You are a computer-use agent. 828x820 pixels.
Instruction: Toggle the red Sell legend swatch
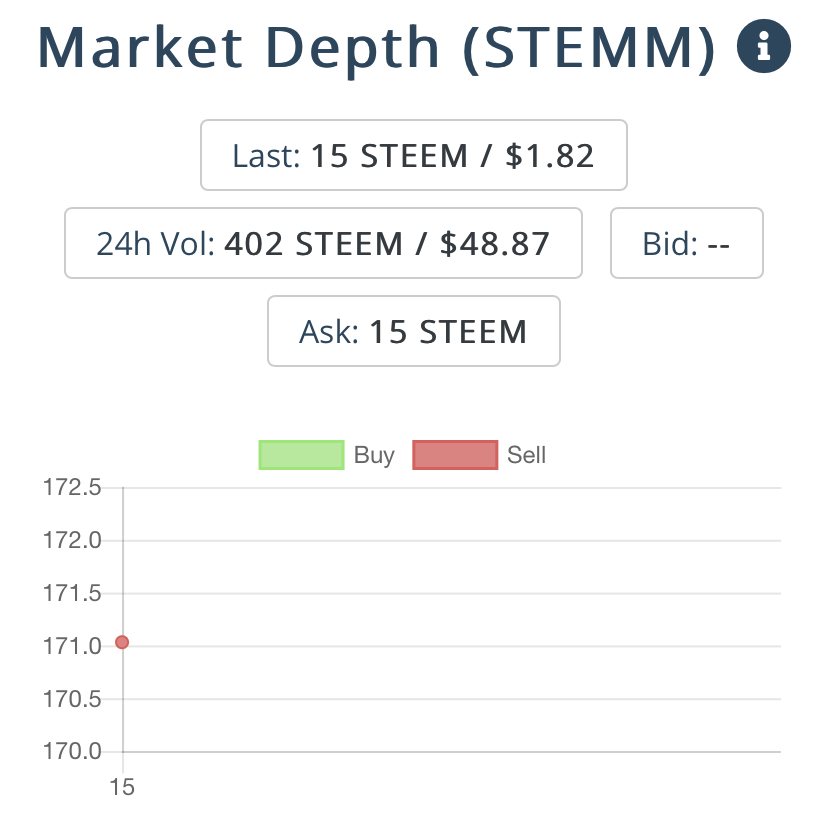[x=455, y=455]
